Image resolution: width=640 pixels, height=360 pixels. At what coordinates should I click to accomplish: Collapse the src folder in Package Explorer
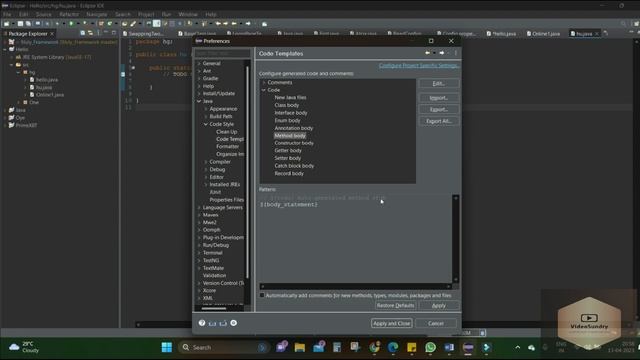11,64
